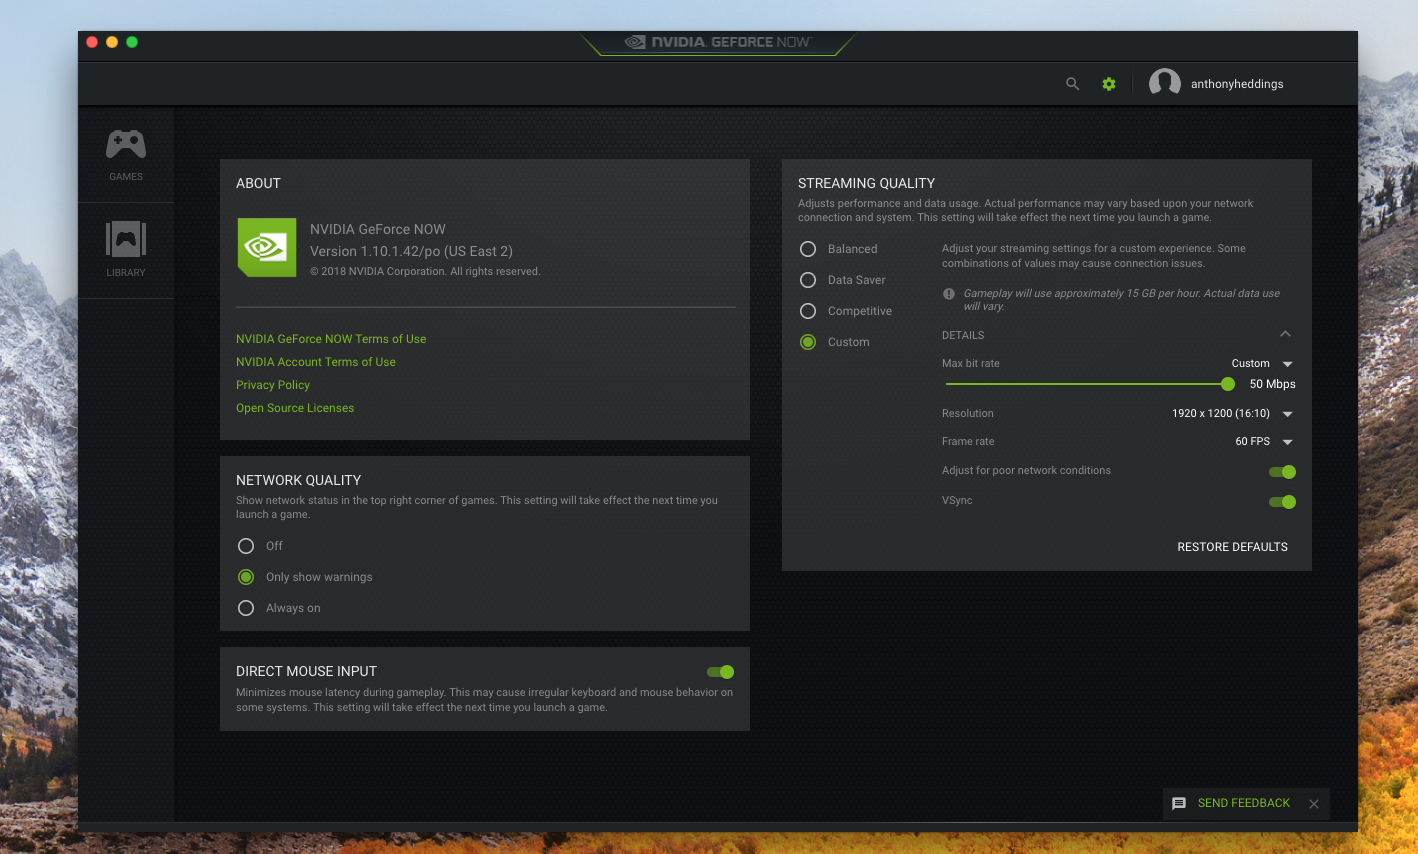The image size is (1418, 854).
Task: Set Network Quality to Always on
Action: (x=246, y=607)
